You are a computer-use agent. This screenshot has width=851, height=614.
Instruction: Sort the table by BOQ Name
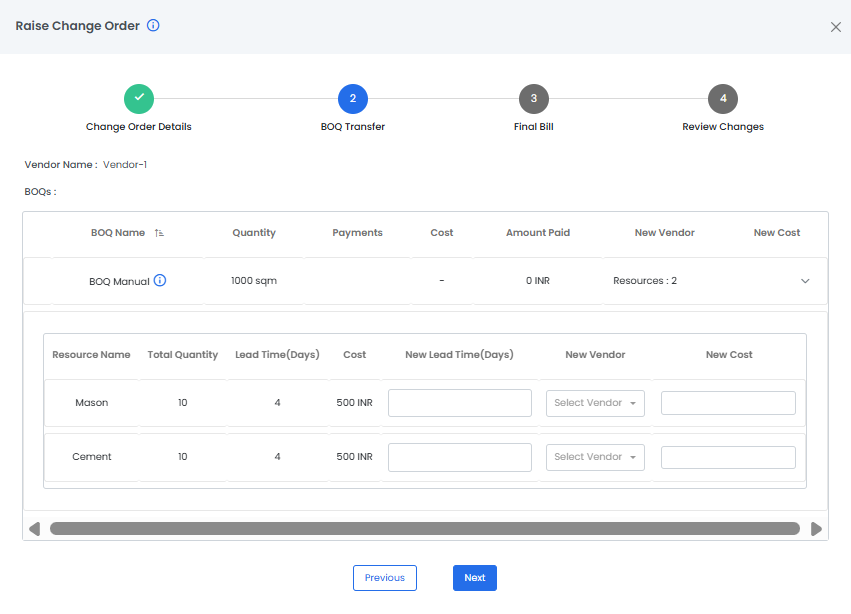159,233
